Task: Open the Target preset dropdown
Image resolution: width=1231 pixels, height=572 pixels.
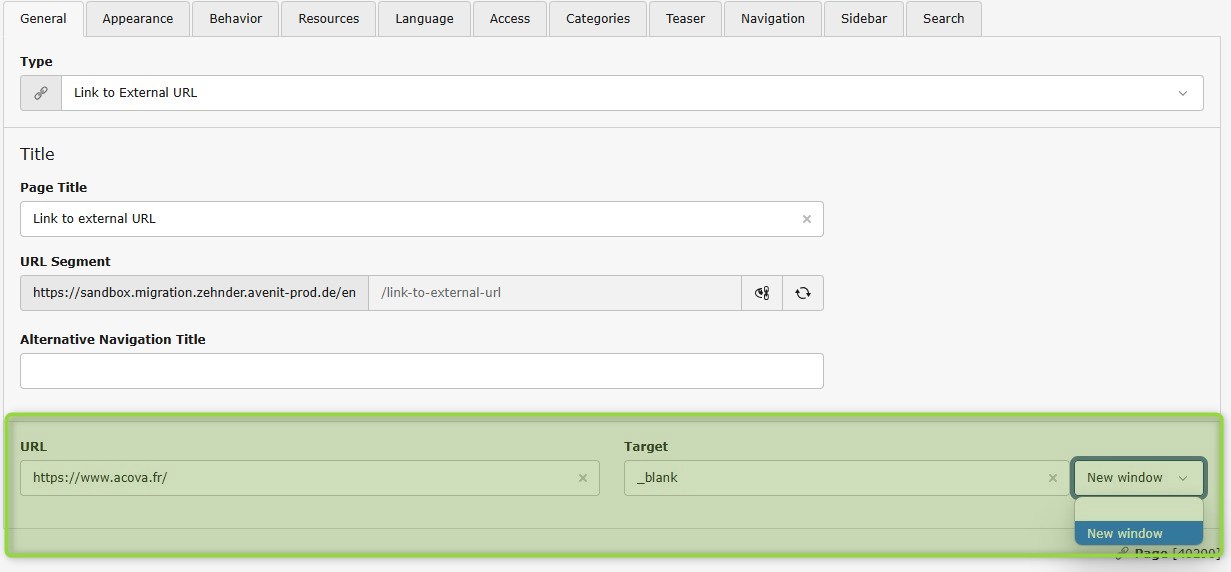Action: (x=1137, y=478)
